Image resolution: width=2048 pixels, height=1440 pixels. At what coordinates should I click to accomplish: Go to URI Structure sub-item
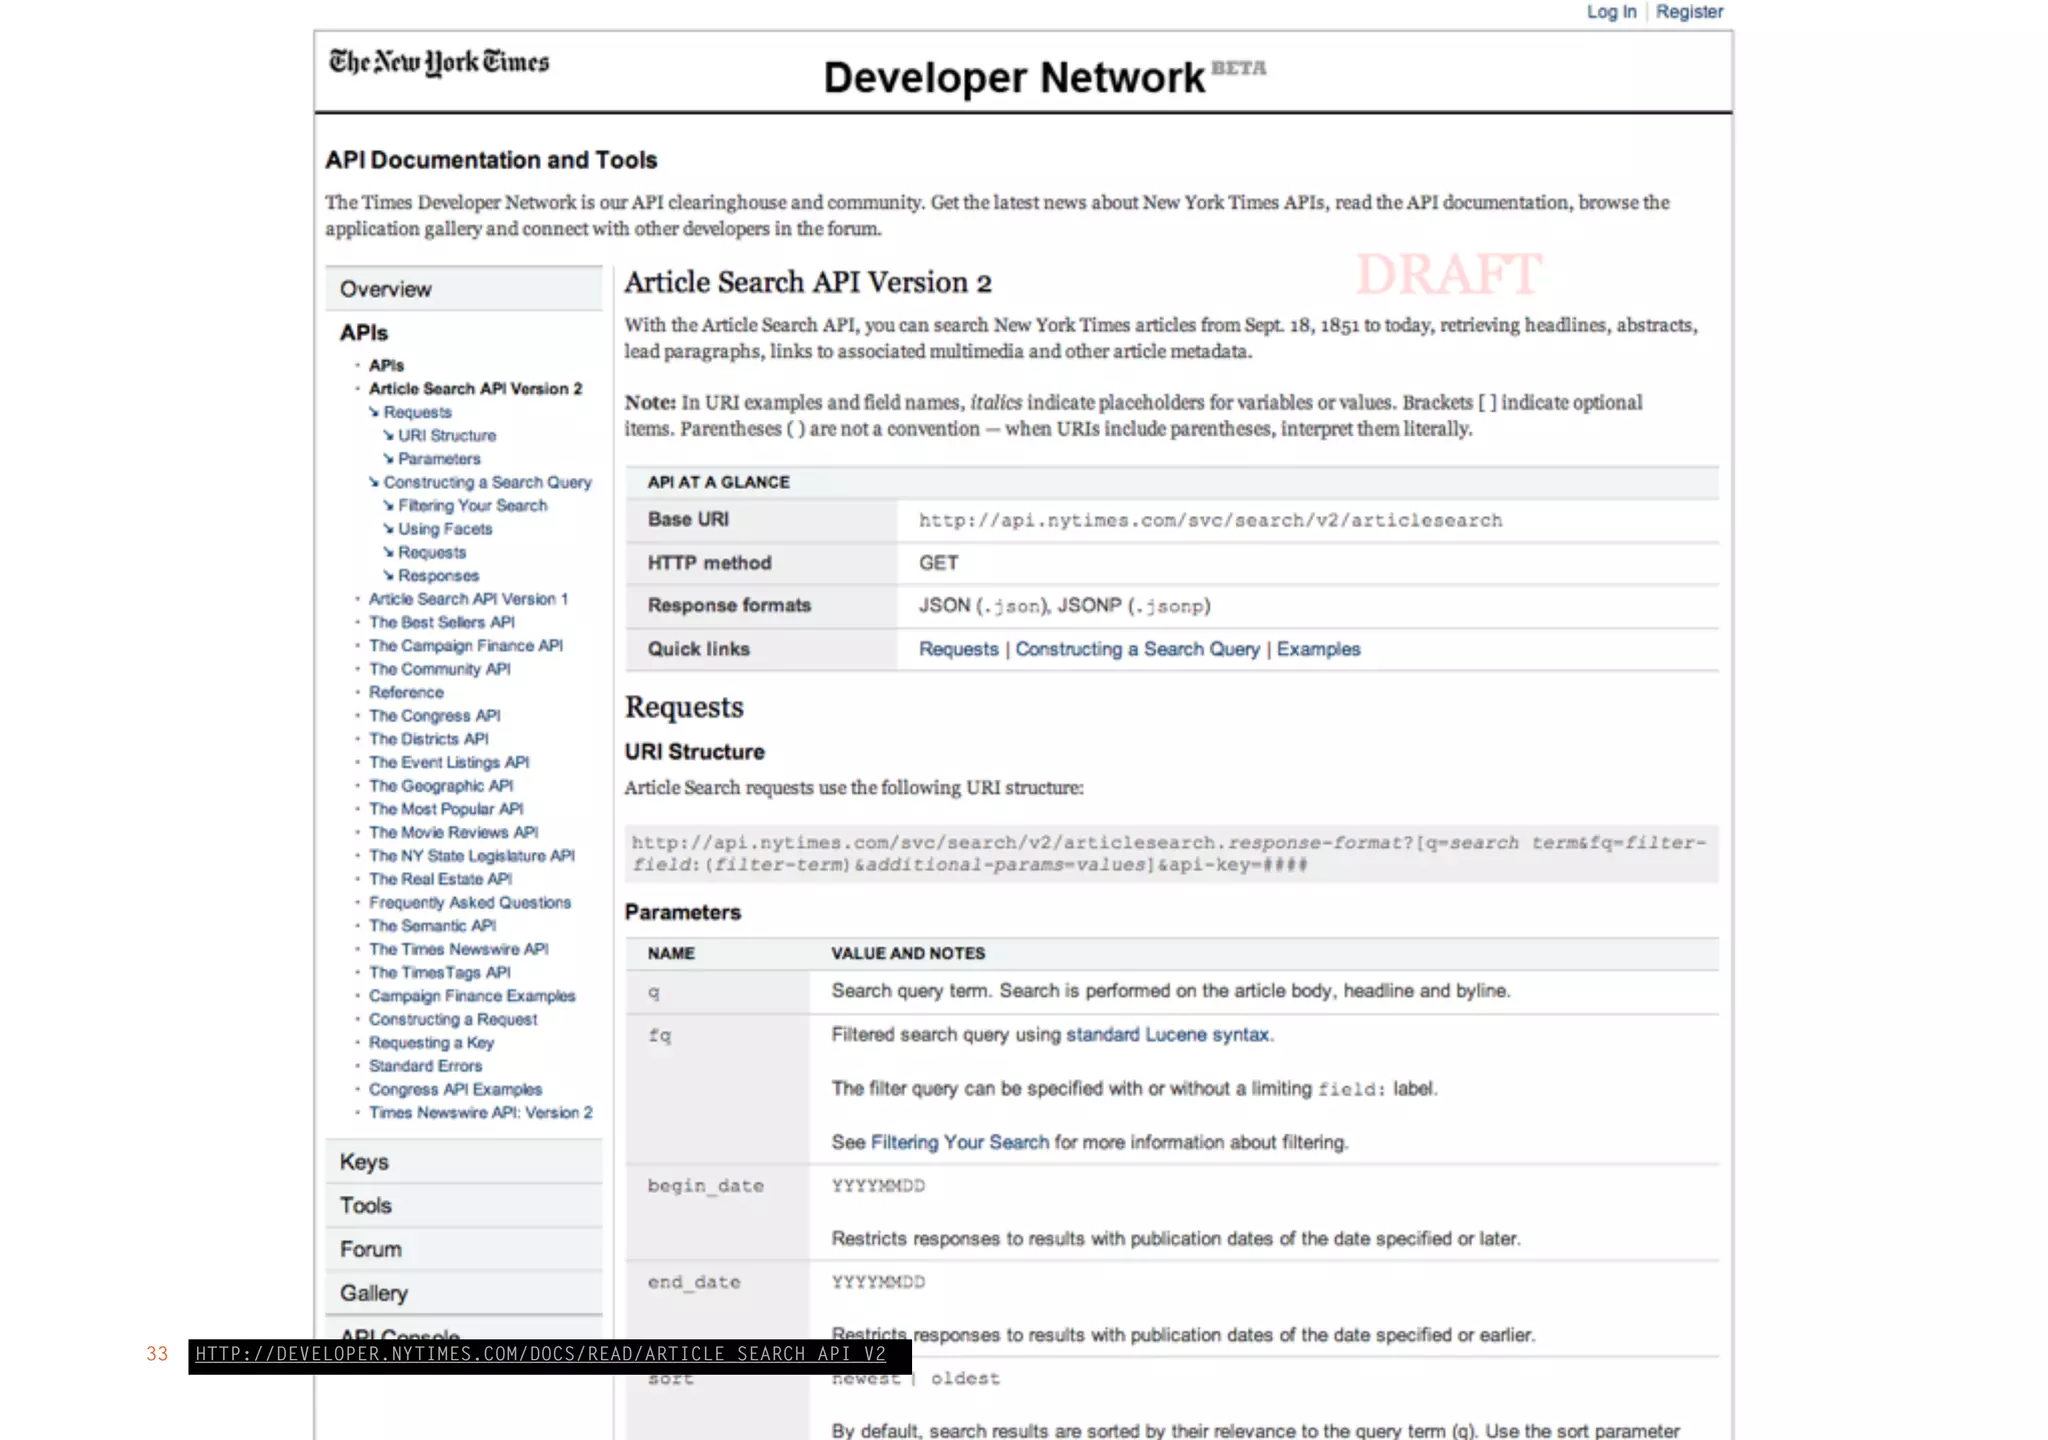tap(446, 436)
